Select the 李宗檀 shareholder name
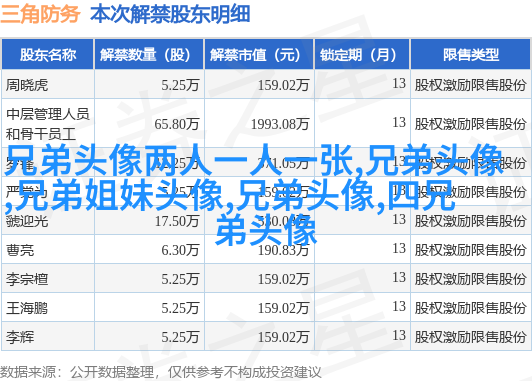 pyautogui.click(x=27, y=279)
